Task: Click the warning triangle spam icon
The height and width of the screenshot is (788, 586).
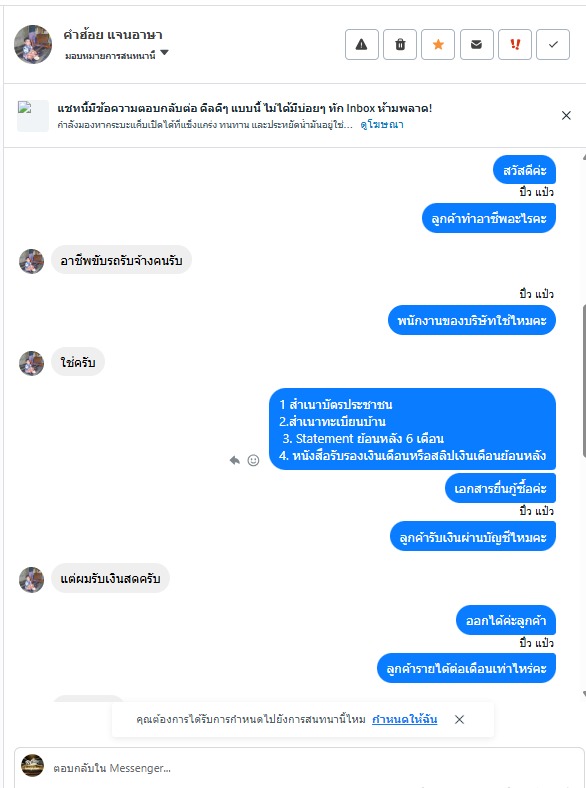Action: (x=361, y=45)
